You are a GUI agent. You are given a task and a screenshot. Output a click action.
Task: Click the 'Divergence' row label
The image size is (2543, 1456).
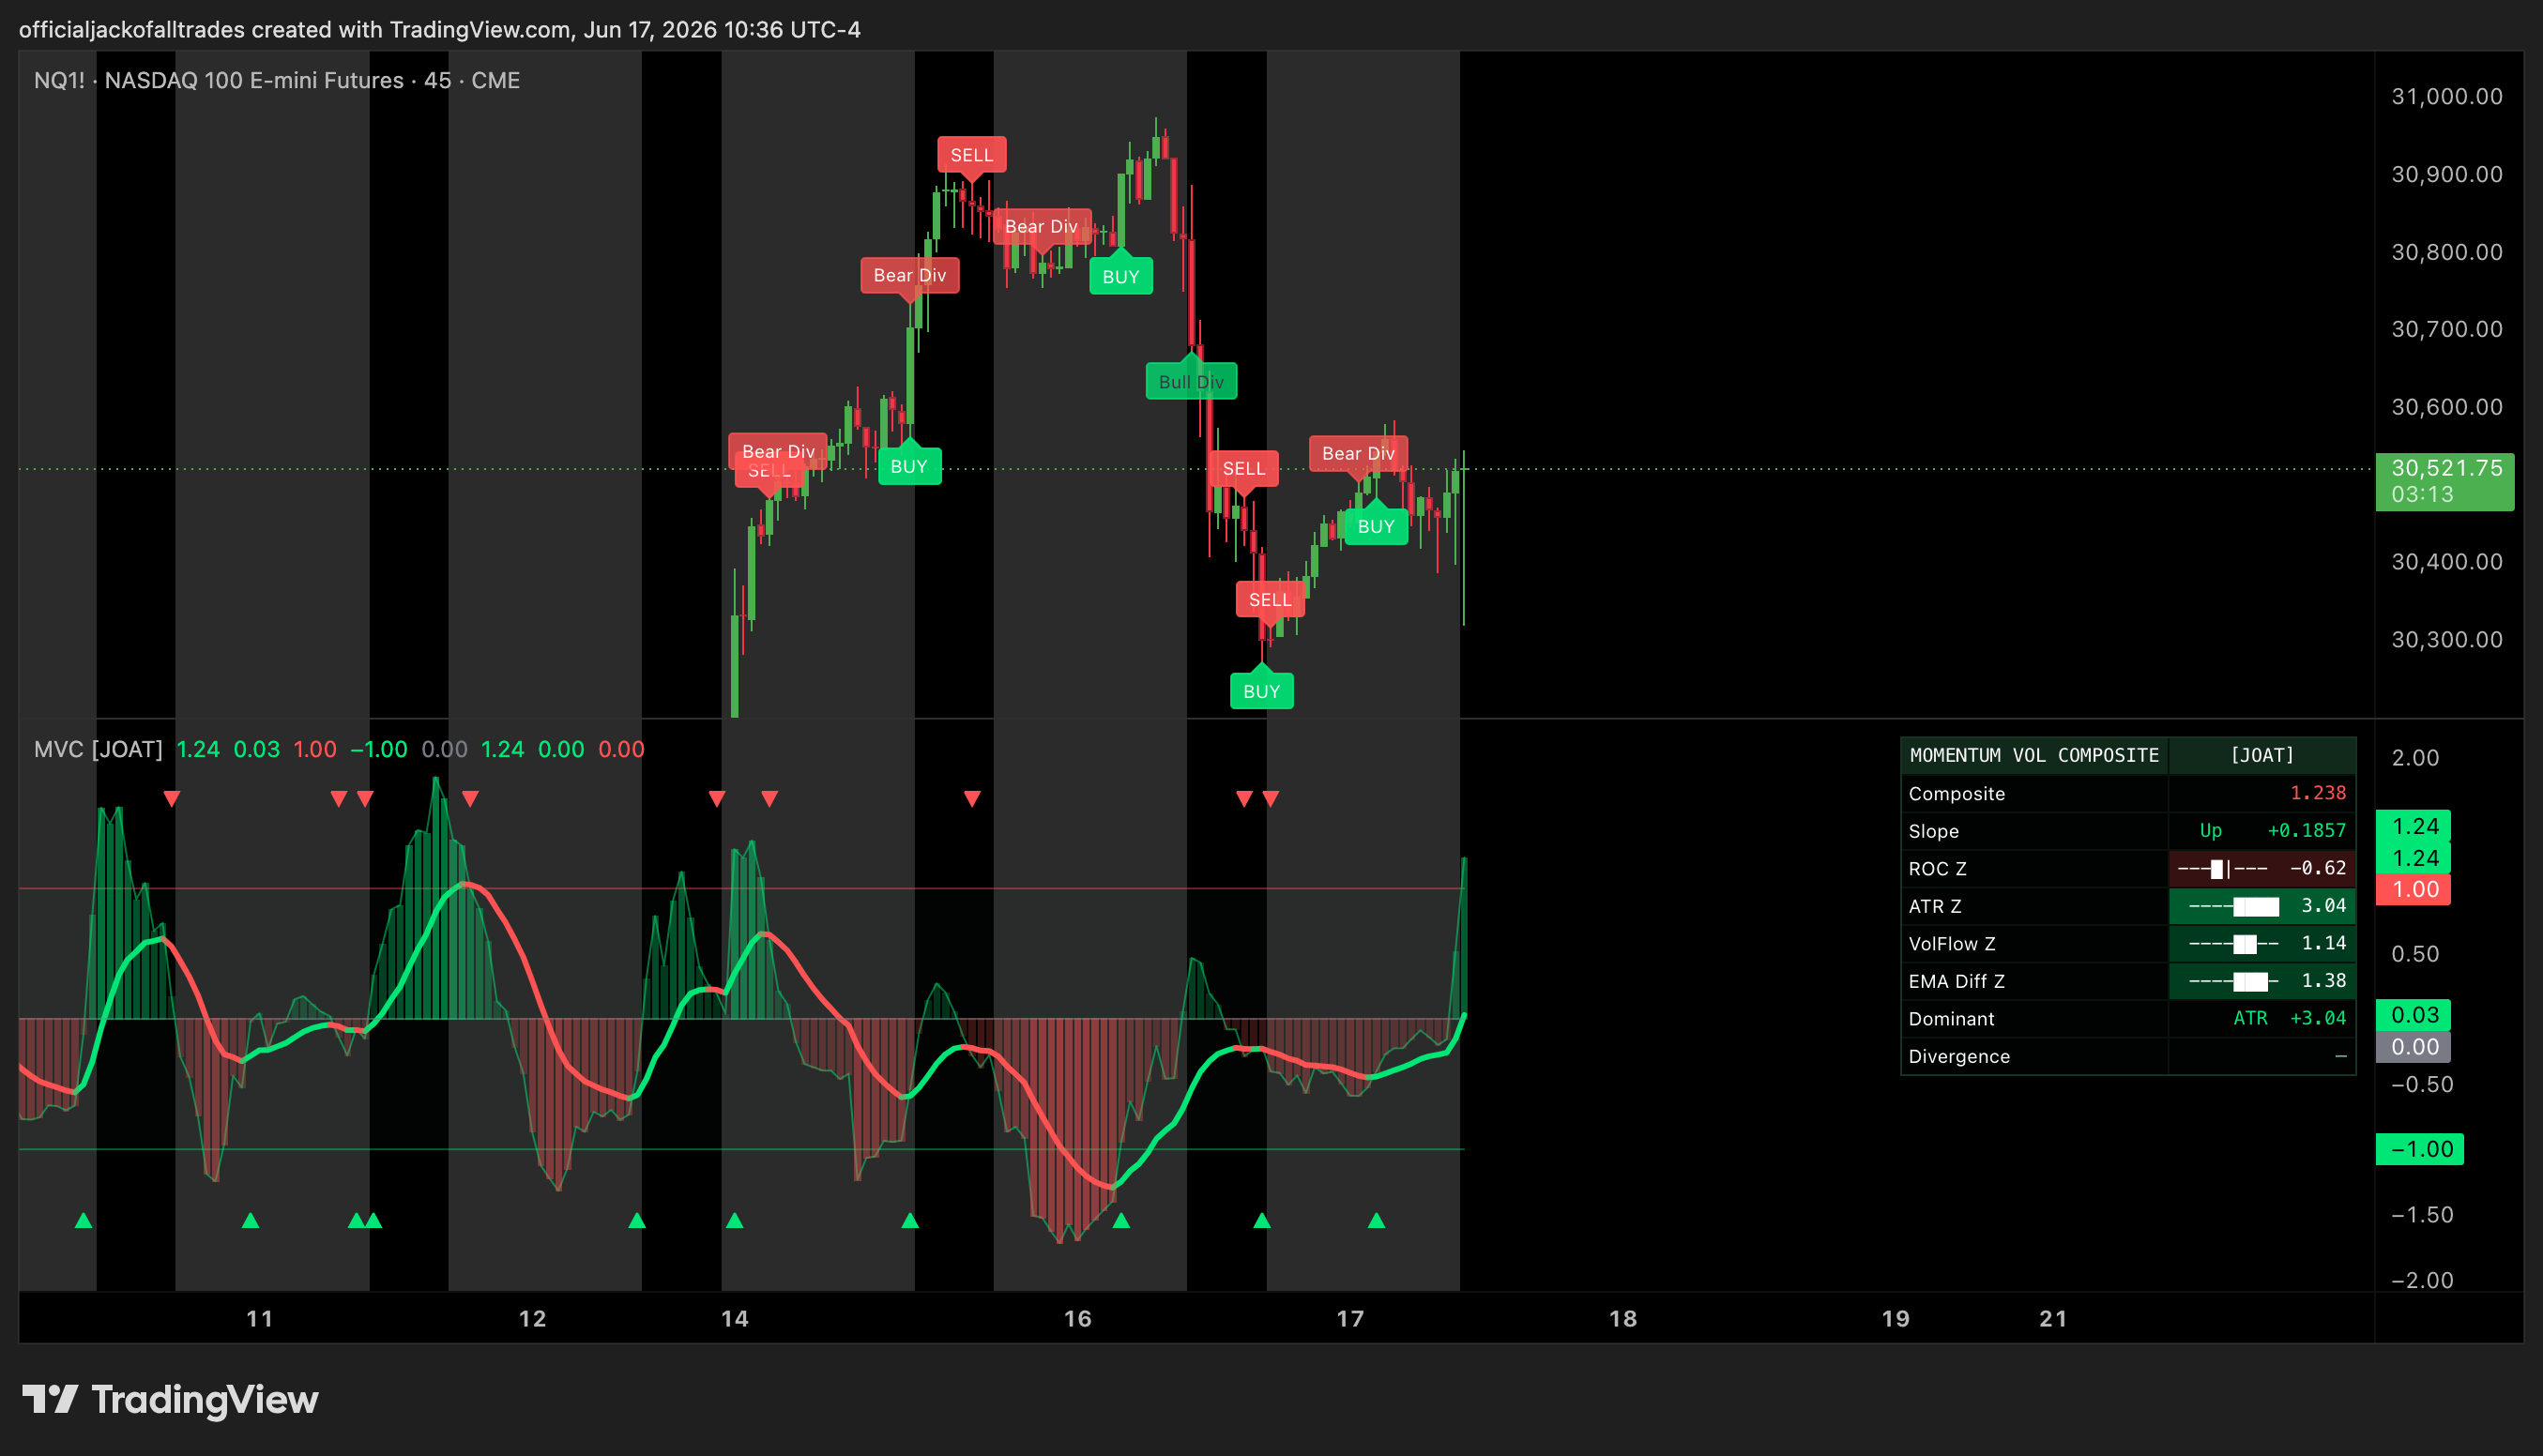[x=1959, y=1056]
